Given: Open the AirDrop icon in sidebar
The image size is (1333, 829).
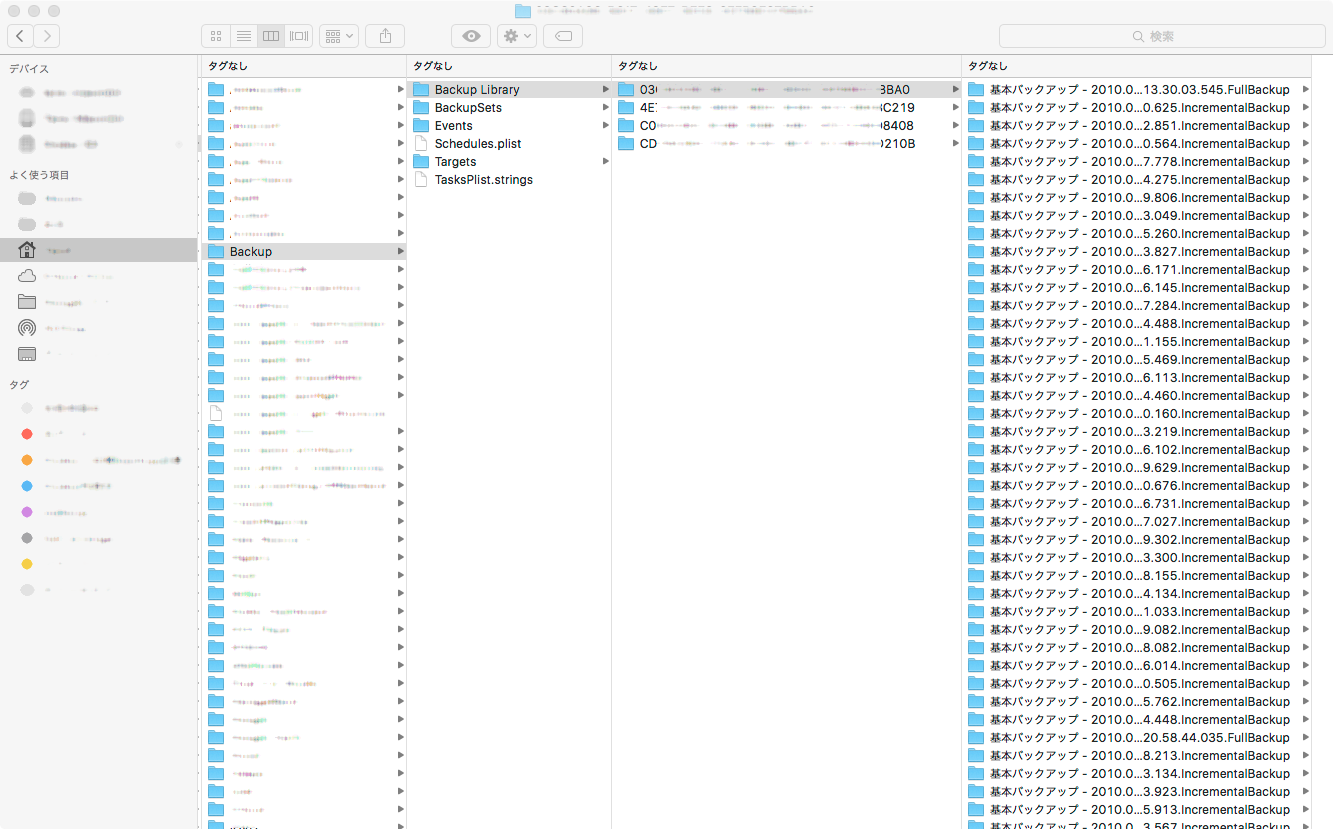Looking at the screenshot, I should [x=27, y=328].
